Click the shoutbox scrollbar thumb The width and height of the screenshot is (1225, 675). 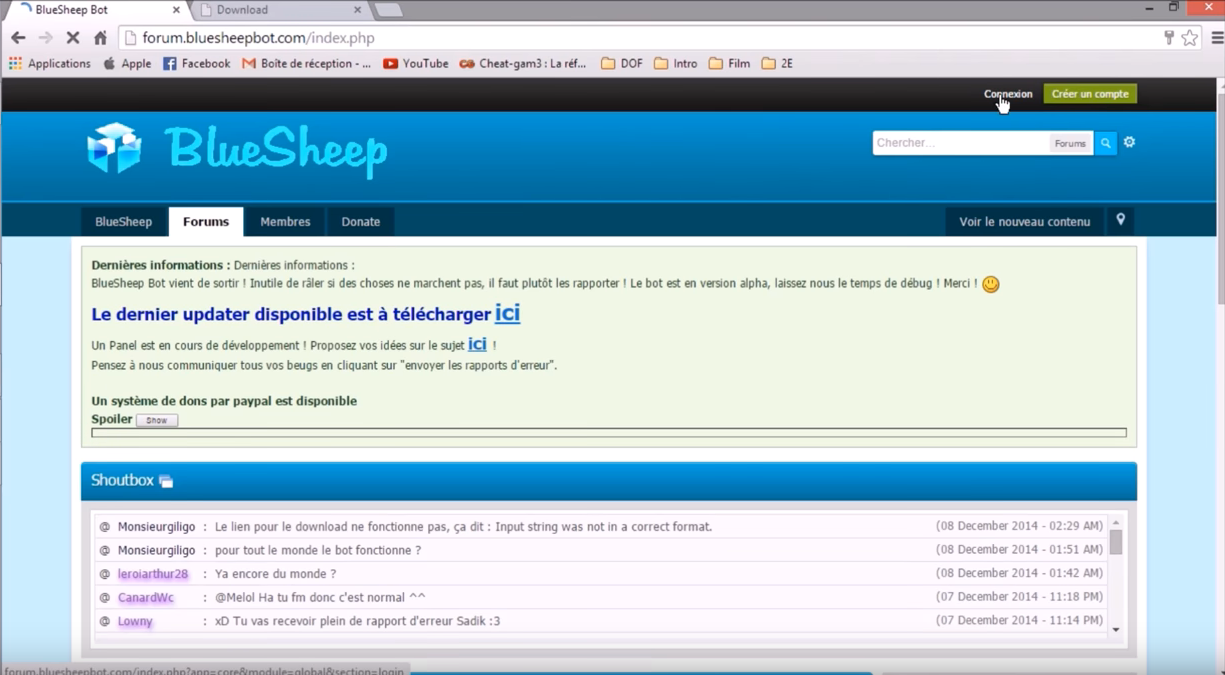click(1116, 542)
